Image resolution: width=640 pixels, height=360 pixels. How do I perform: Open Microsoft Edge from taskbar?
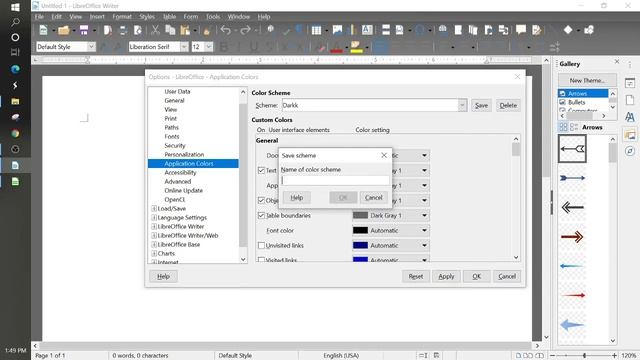coord(15,69)
